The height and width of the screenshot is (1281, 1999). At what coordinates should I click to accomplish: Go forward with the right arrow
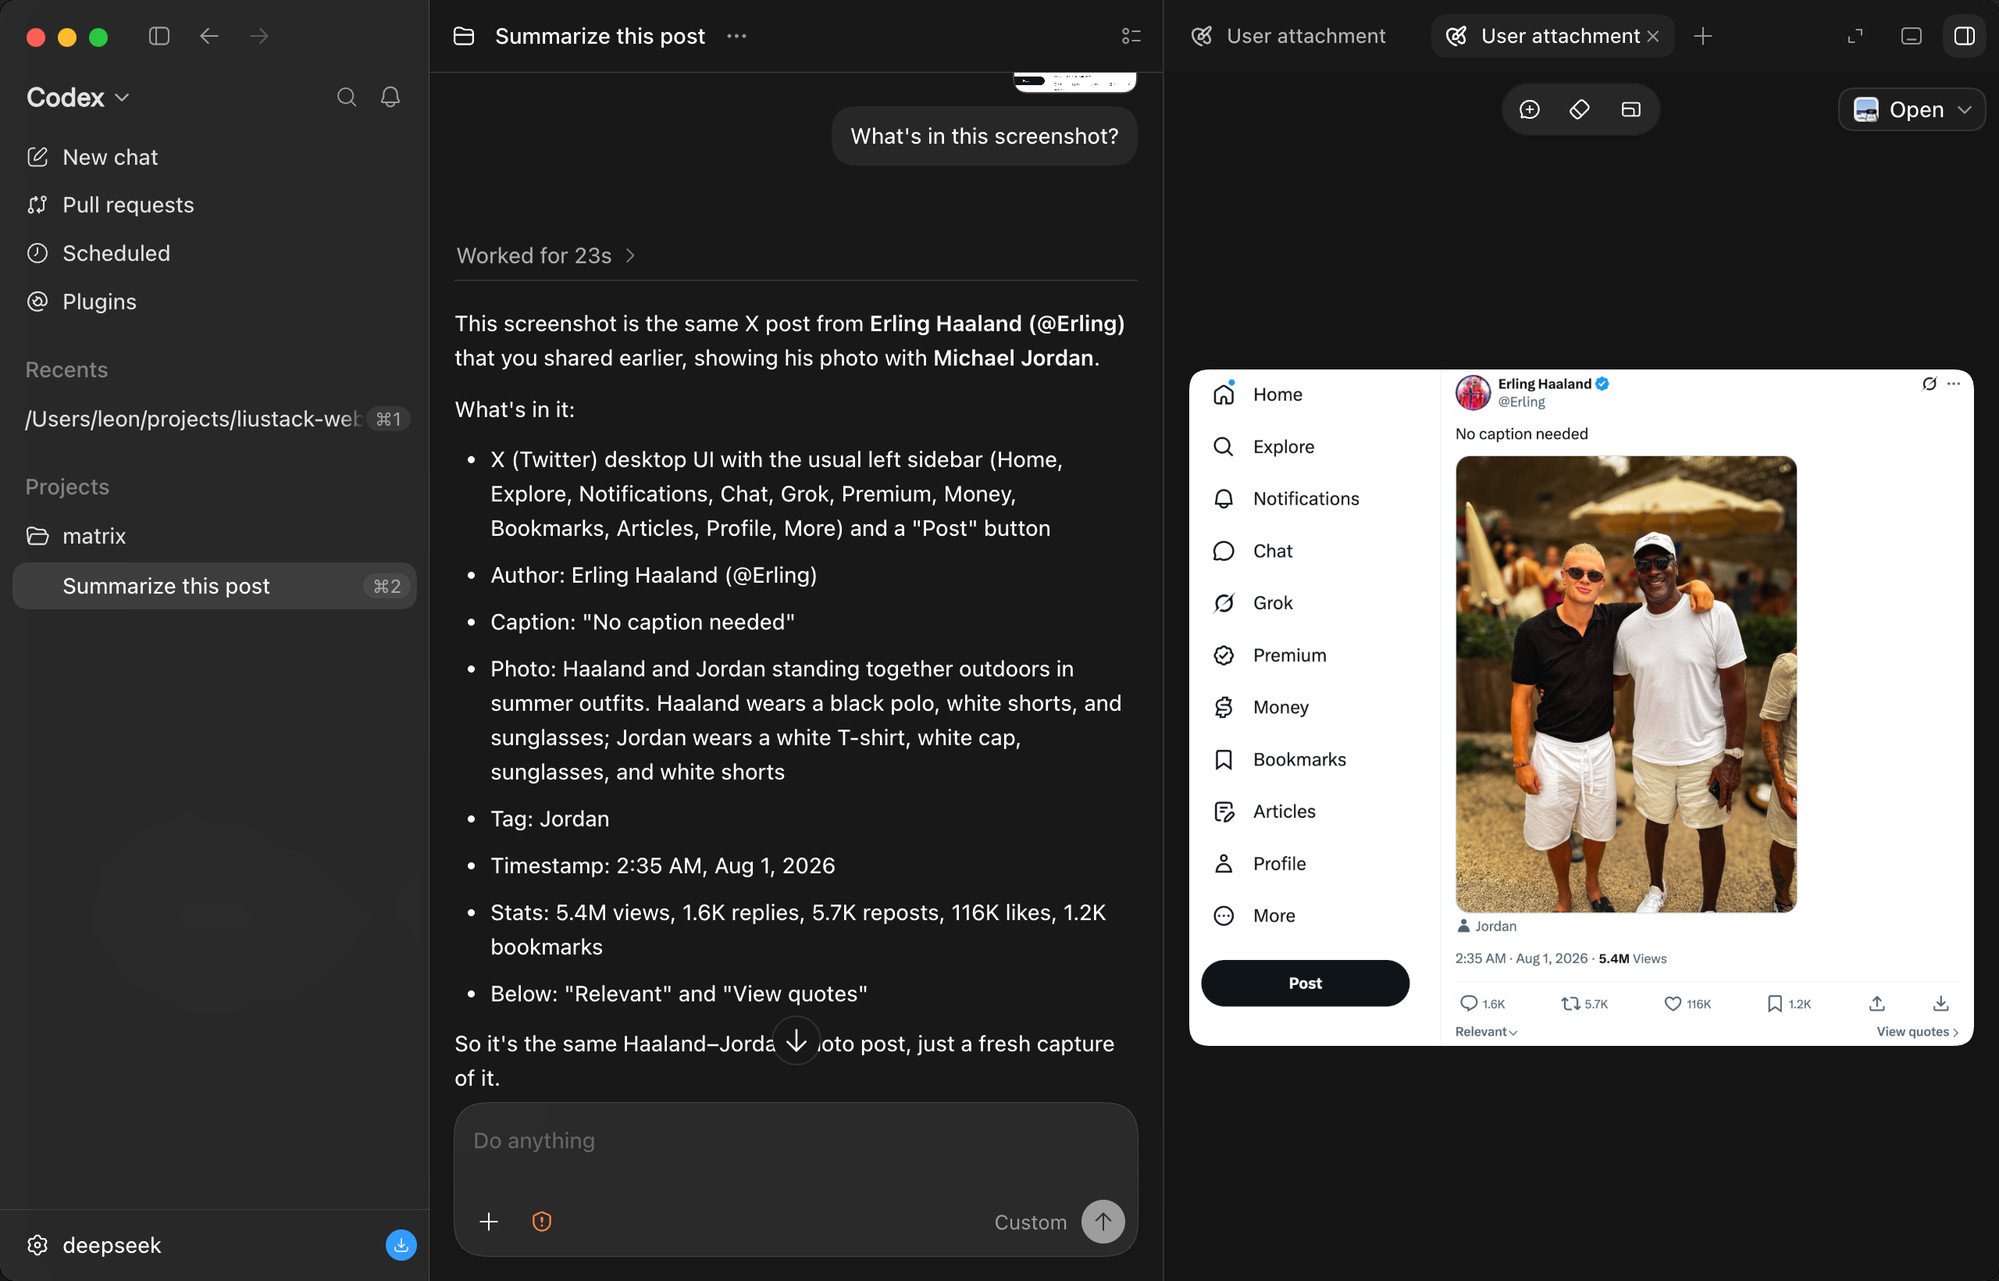(x=259, y=36)
